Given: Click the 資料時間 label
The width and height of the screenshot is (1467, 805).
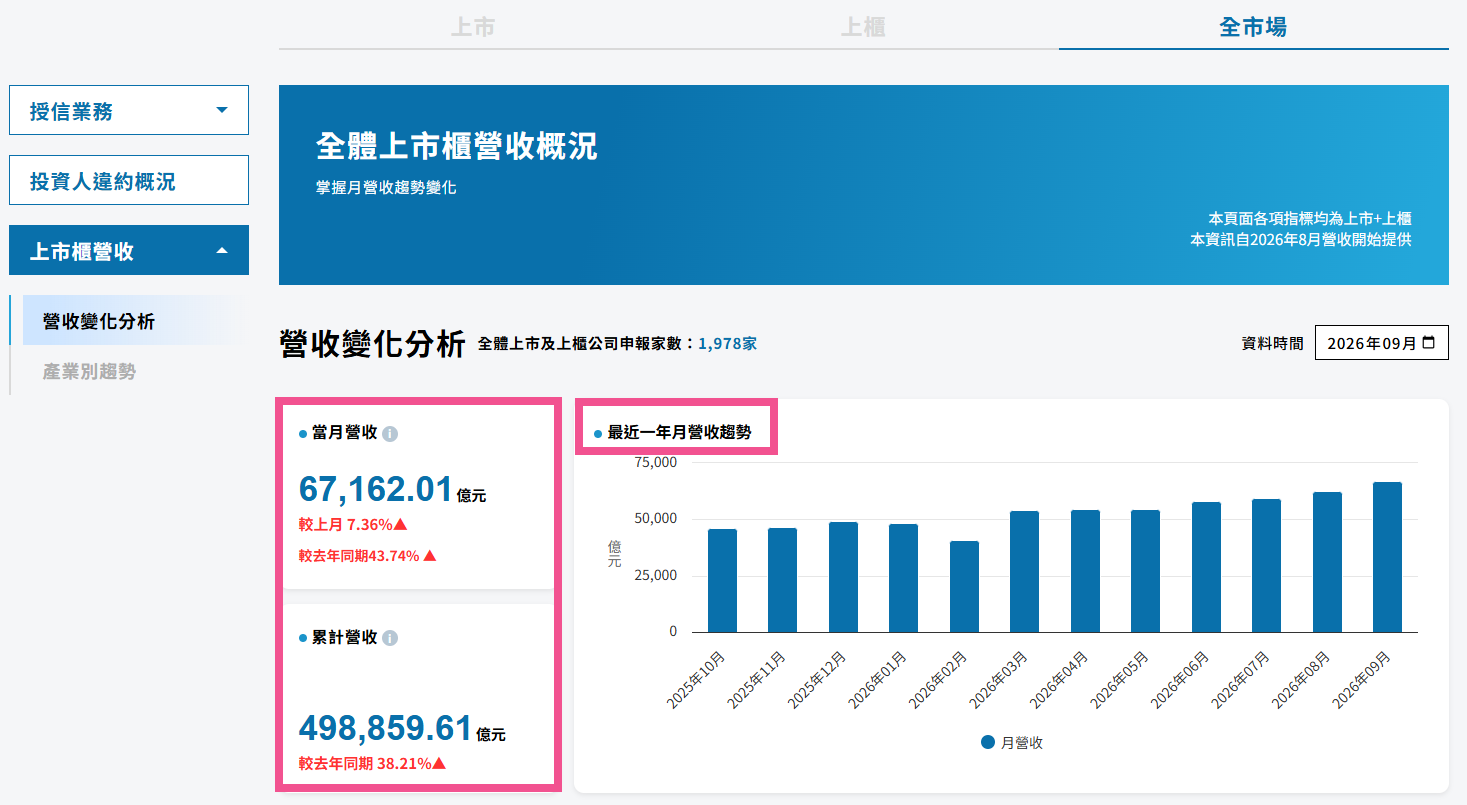Looking at the screenshot, I should (1273, 343).
